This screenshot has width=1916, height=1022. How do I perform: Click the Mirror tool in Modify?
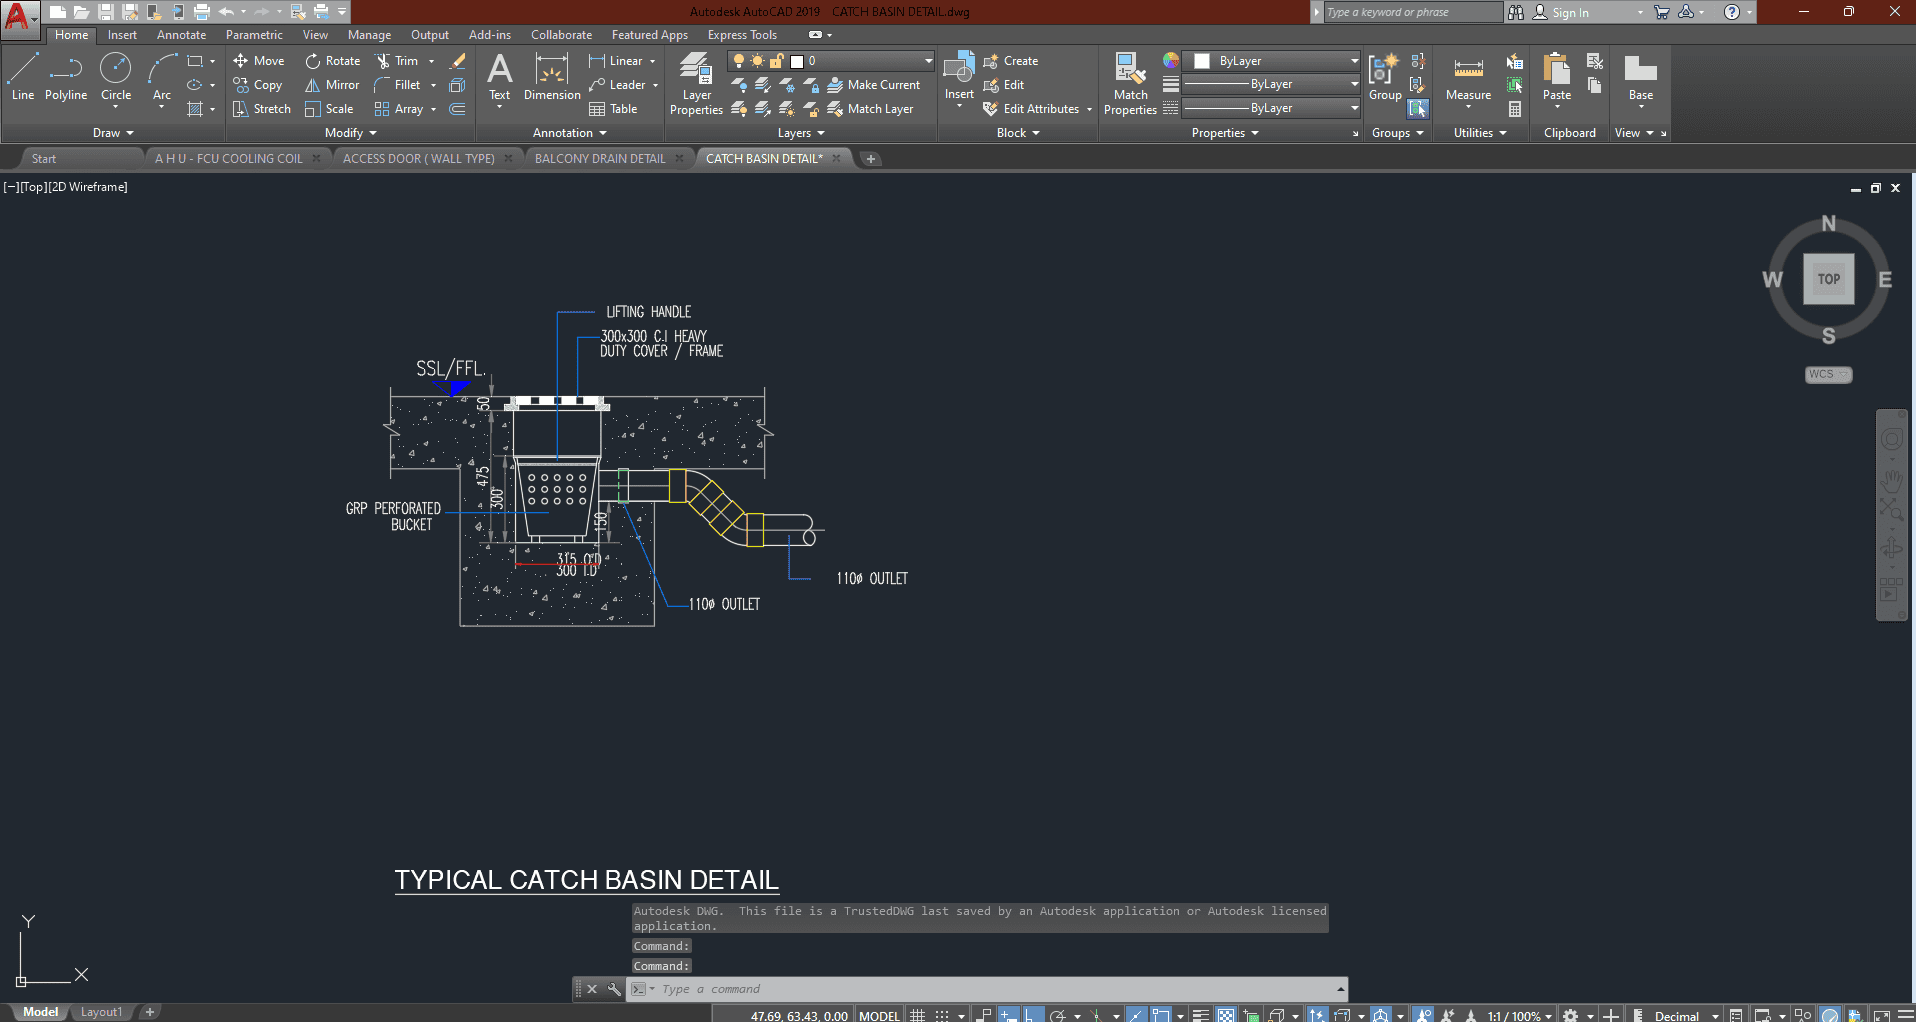332,85
